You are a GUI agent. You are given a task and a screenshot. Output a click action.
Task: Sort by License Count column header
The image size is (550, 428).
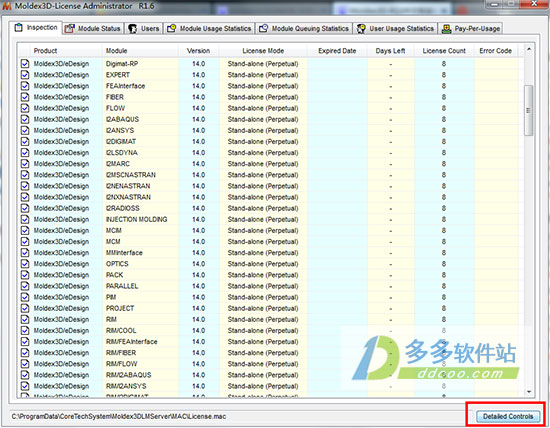point(444,51)
